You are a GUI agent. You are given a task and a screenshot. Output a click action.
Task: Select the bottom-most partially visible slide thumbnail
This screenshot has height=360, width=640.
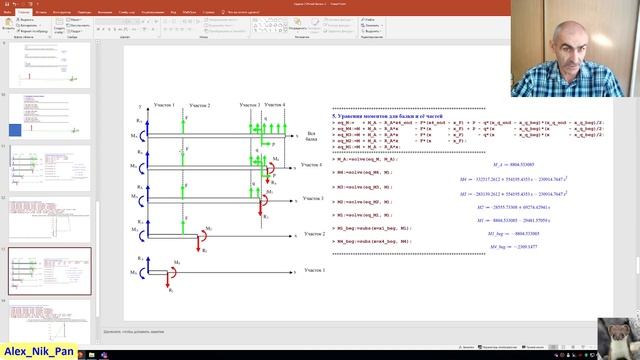coord(50,322)
